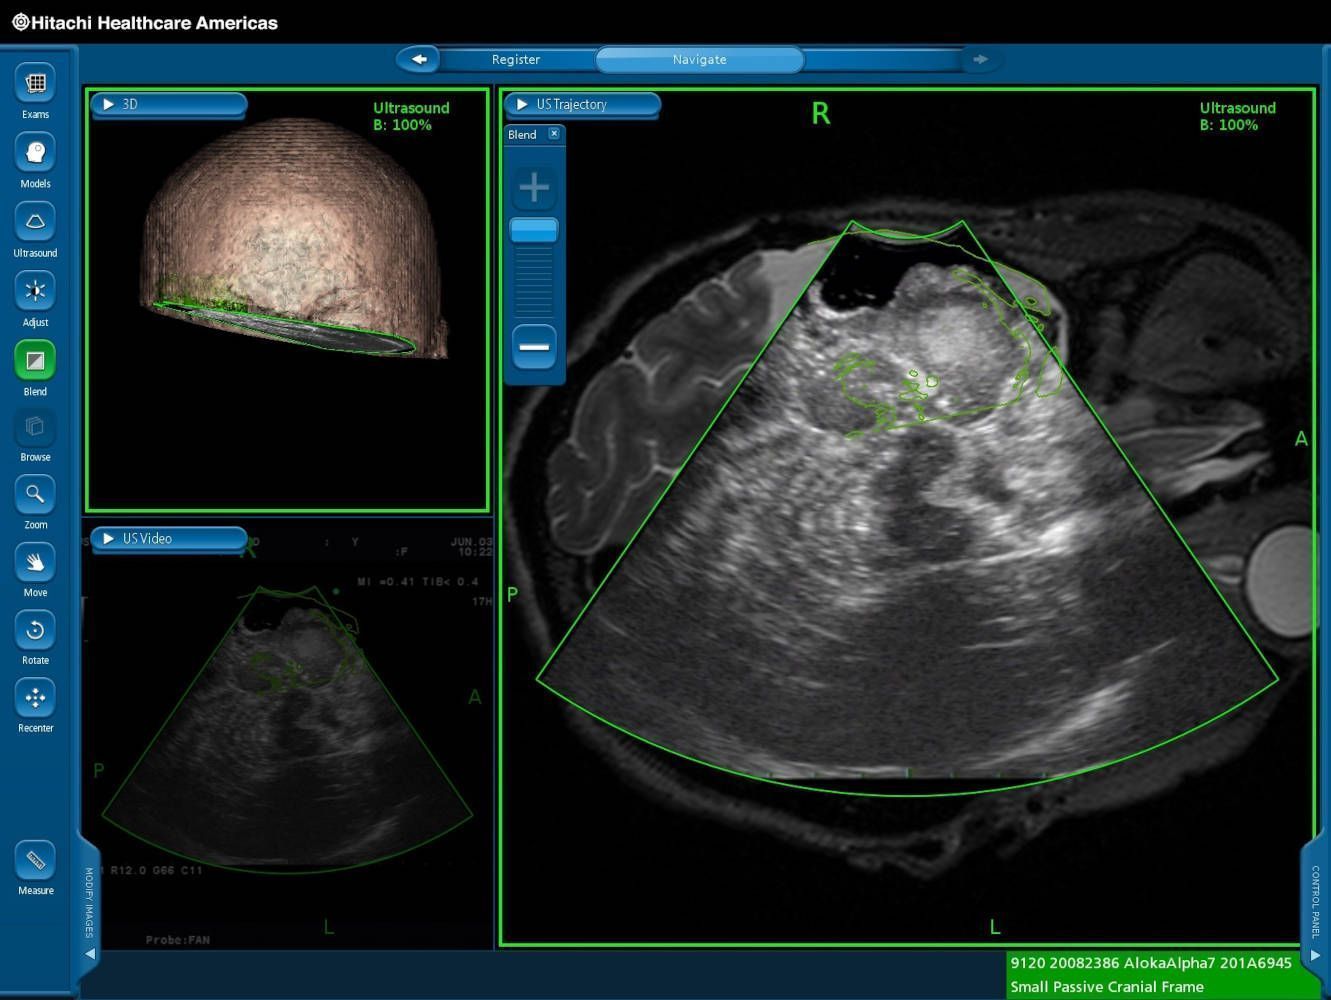Image resolution: width=1331 pixels, height=1000 pixels.
Task: Go forward with the right arrow button
Action: click(981, 59)
